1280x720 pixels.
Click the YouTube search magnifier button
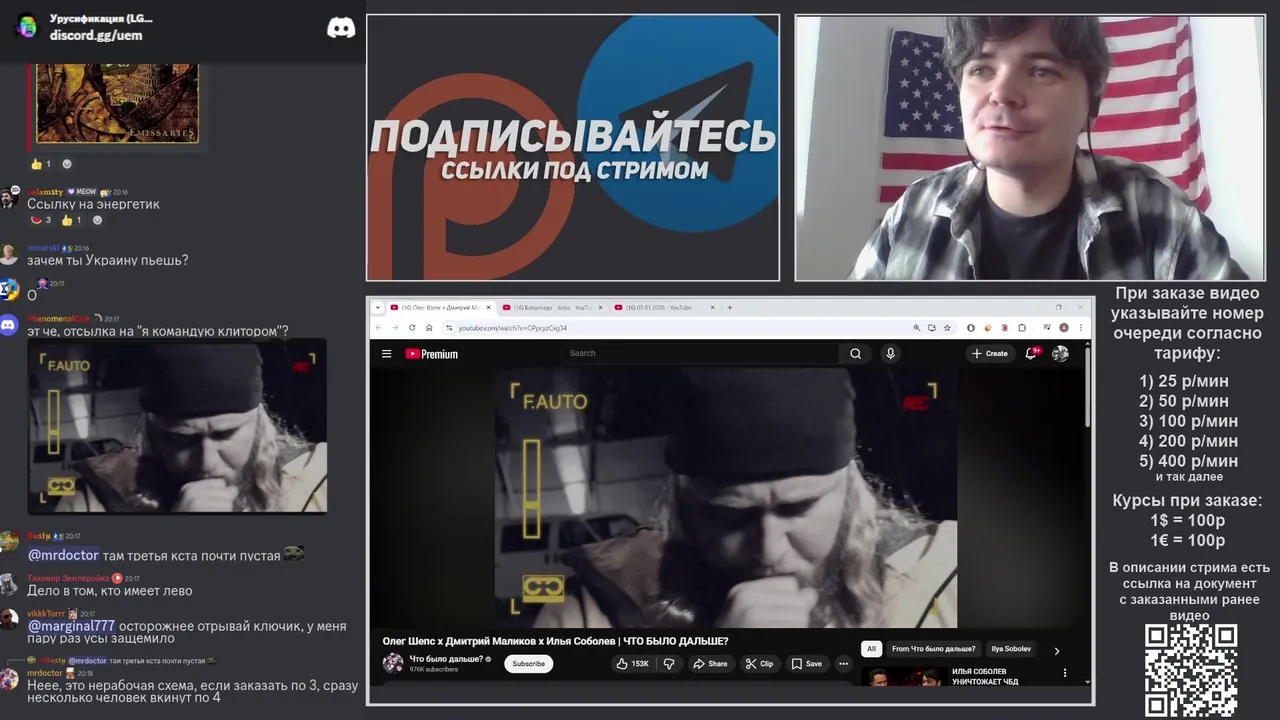coord(855,353)
